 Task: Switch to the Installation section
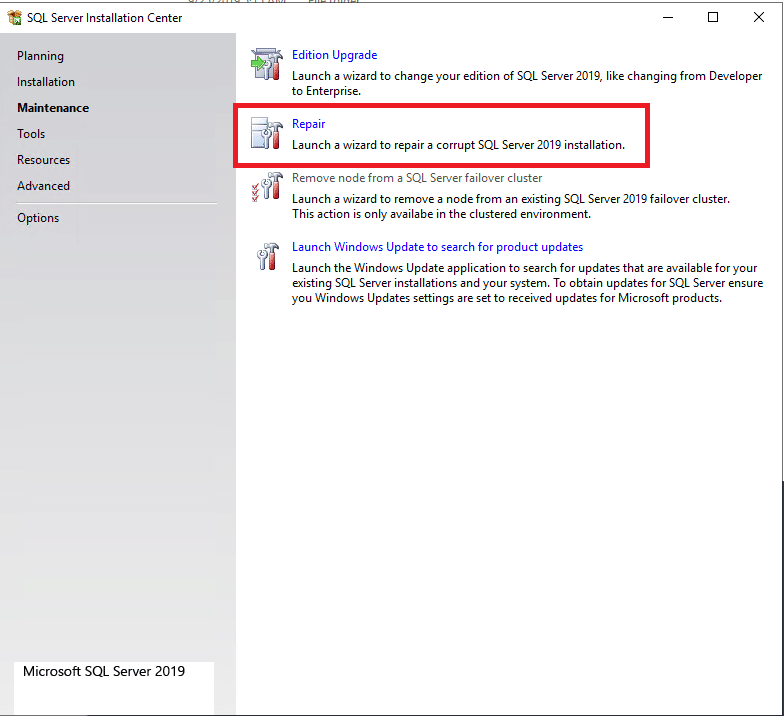click(x=46, y=82)
